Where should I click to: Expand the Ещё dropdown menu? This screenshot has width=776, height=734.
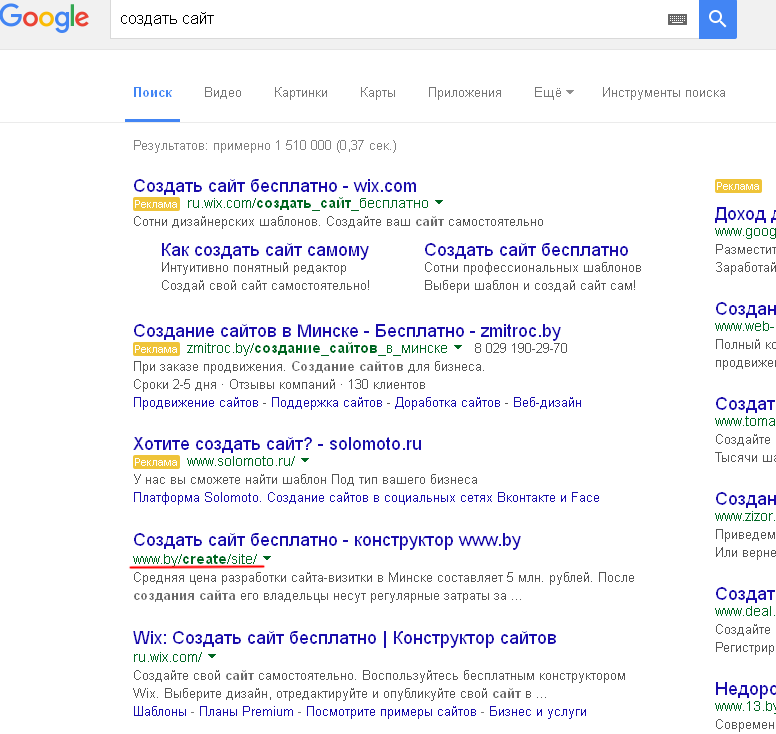(x=553, y=93)
